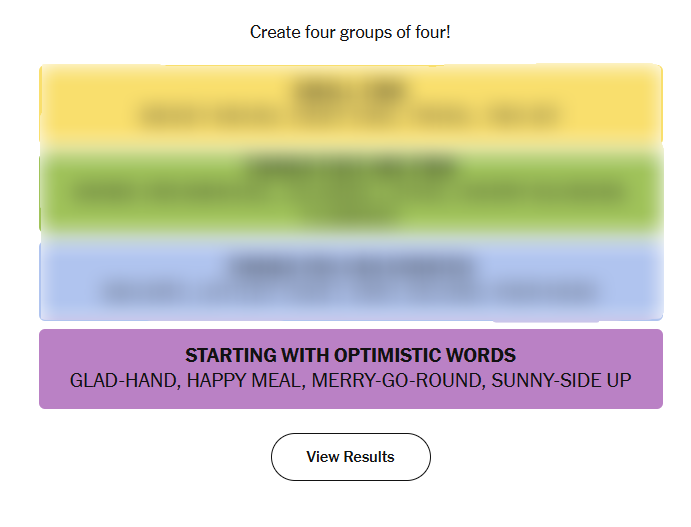
Task: Click the View Results button
Action: (350, 457)
